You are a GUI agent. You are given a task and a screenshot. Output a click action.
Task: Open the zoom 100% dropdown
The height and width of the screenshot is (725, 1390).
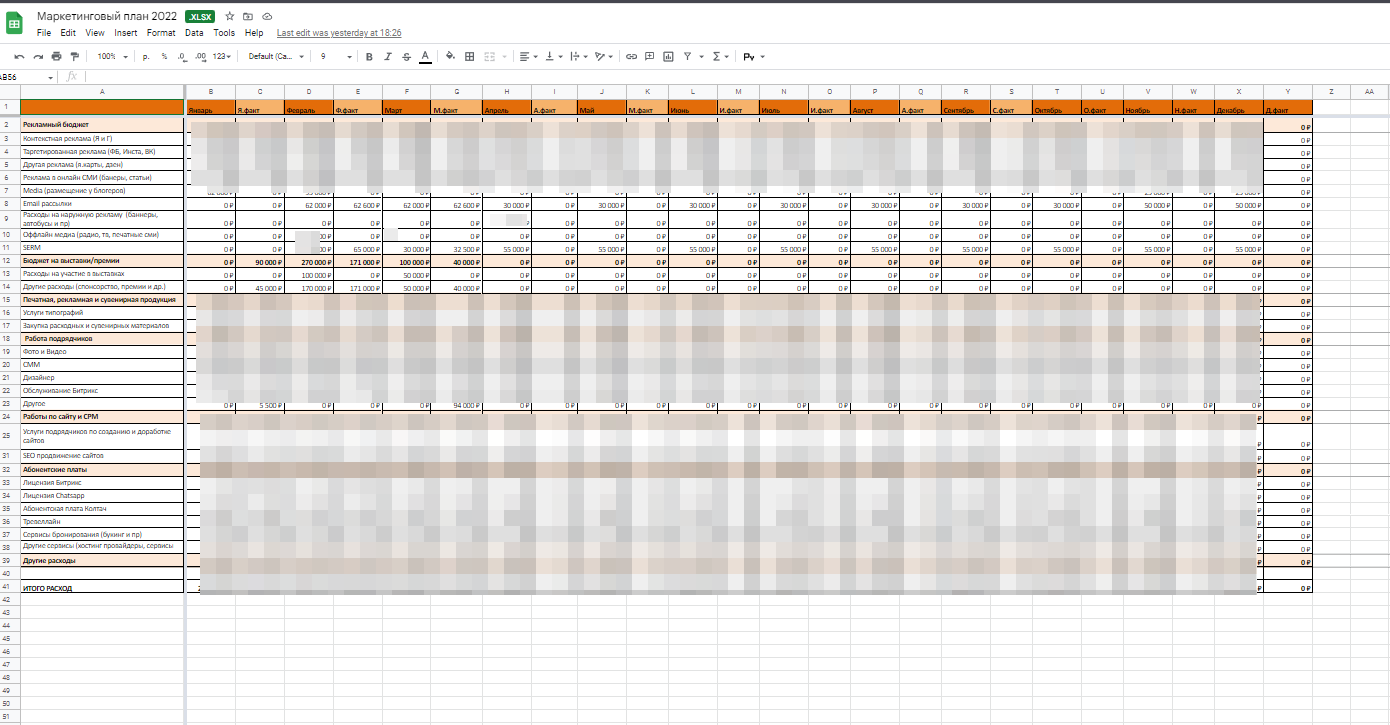(x=110, y=57)
